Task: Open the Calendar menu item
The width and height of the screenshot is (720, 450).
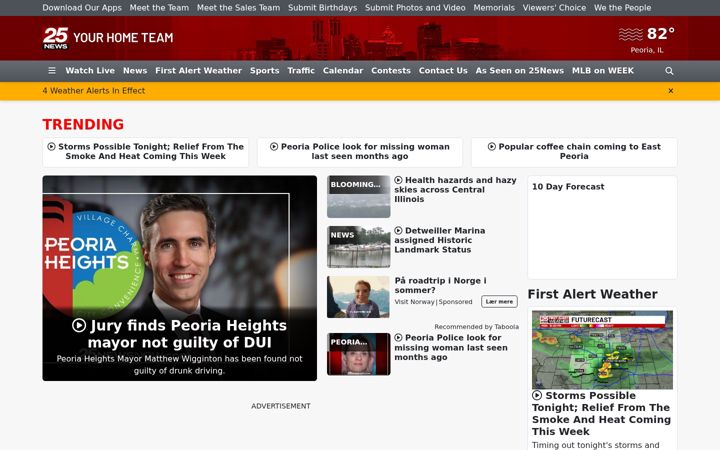Action: click(x=343, y=71)
